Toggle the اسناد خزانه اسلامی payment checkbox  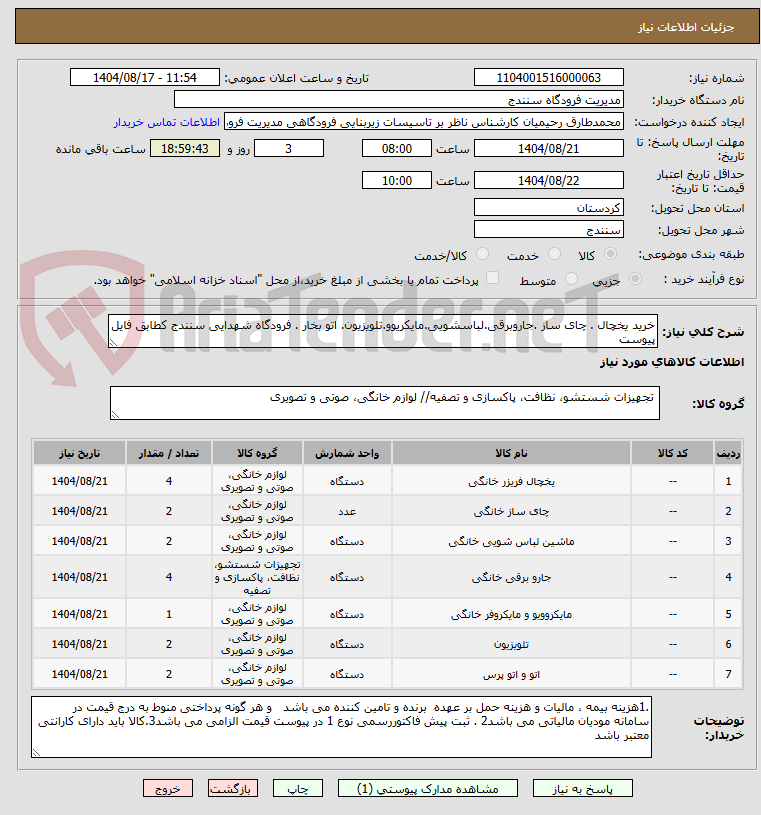pos(492,278)
